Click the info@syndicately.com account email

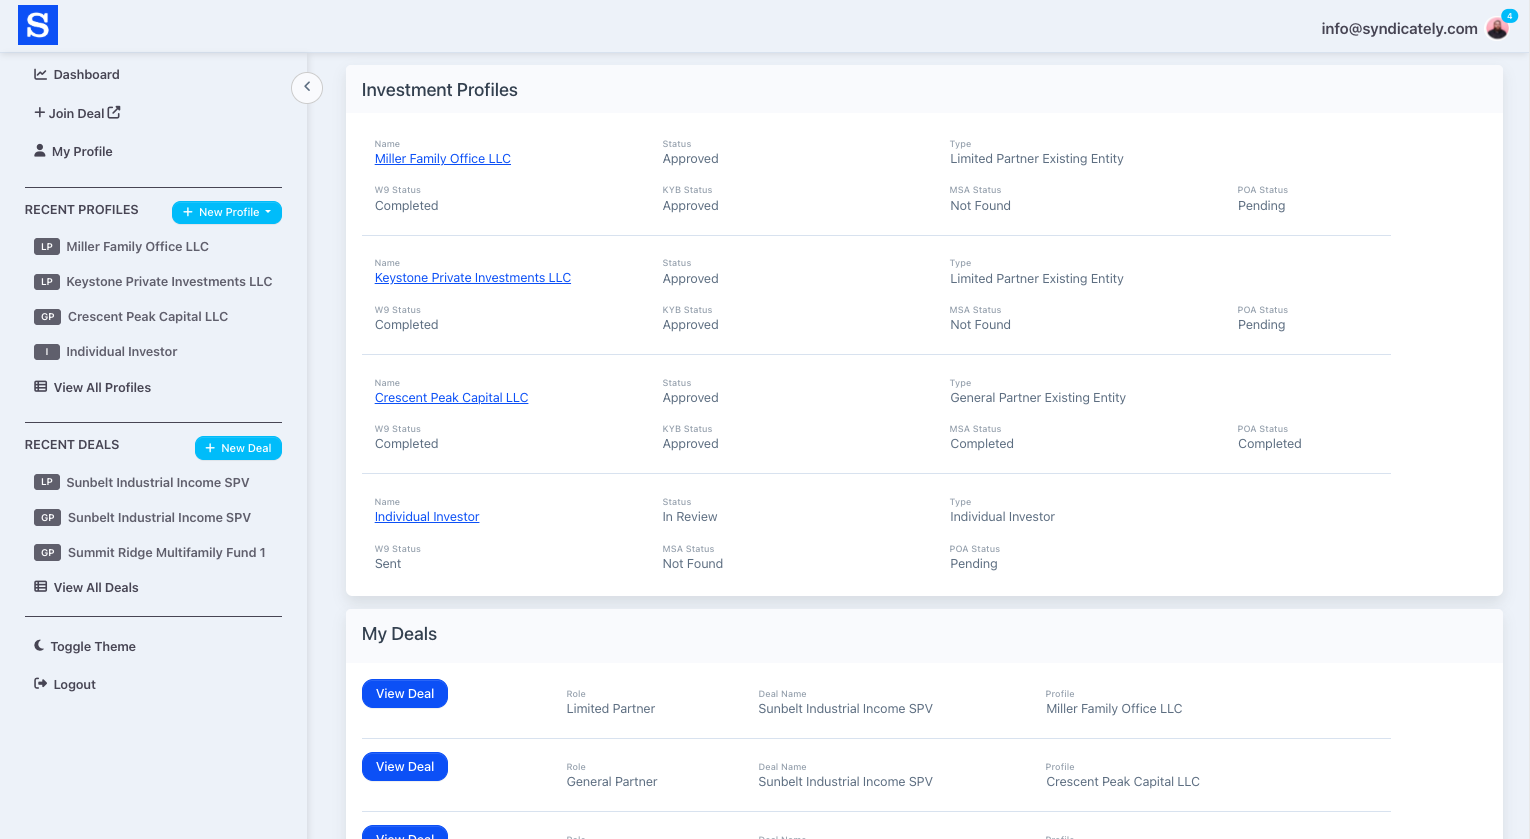coord(1398,29)
